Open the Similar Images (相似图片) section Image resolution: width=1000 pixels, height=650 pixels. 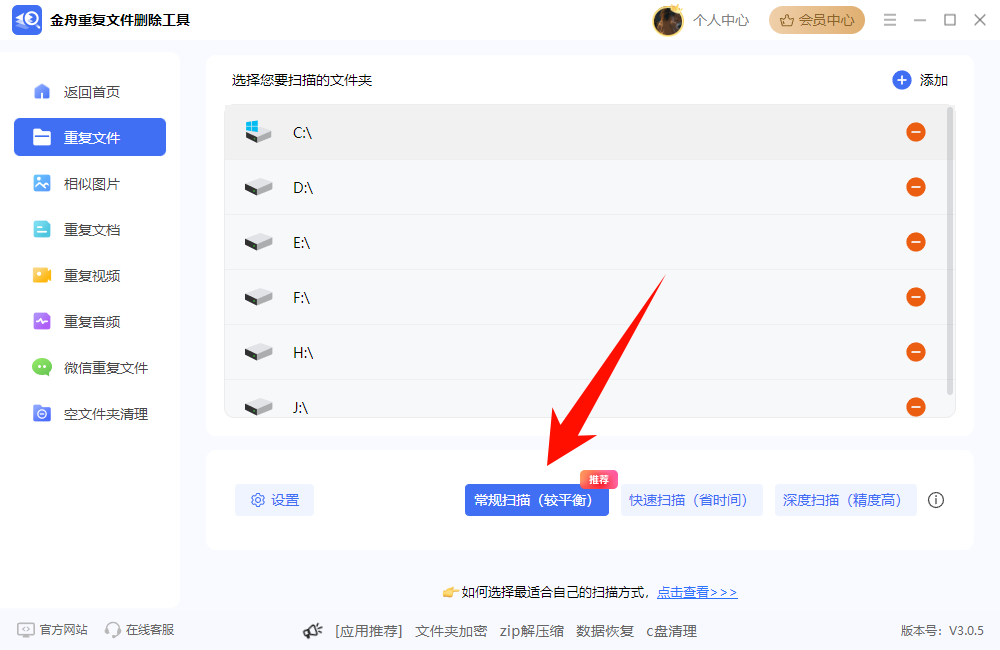(90, 184)
